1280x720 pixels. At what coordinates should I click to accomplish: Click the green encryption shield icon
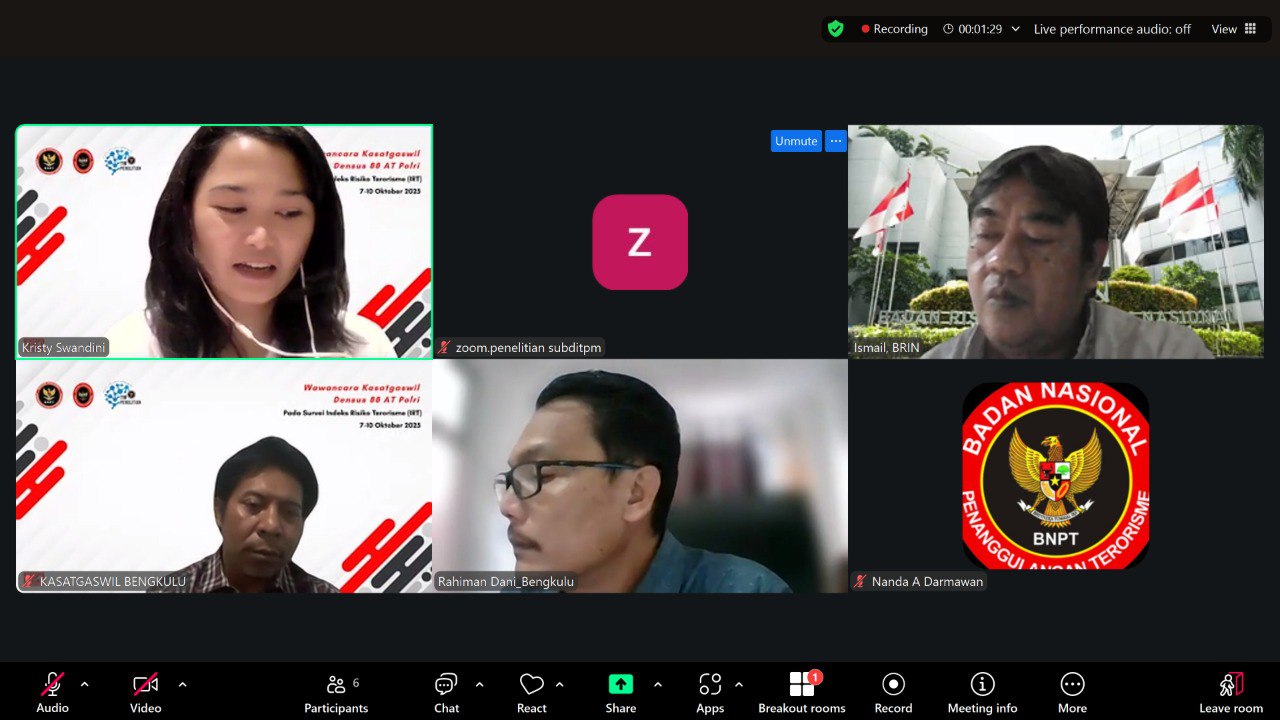pyautogui.click(x=836, y=29)
